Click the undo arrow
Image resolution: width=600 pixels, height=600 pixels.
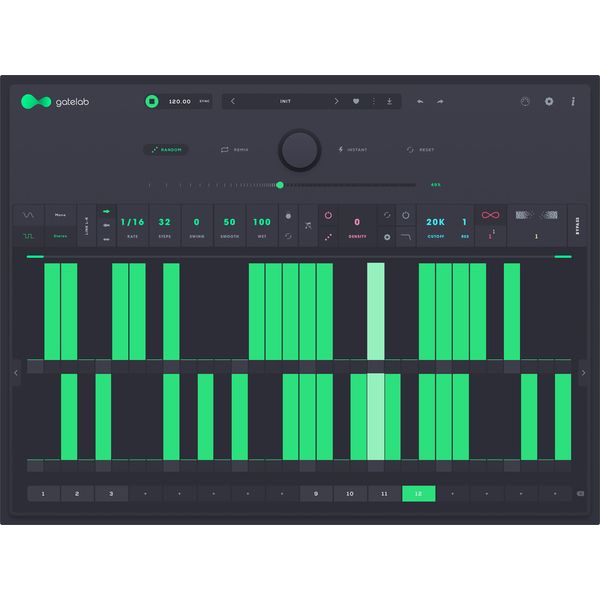coord(420,101)
